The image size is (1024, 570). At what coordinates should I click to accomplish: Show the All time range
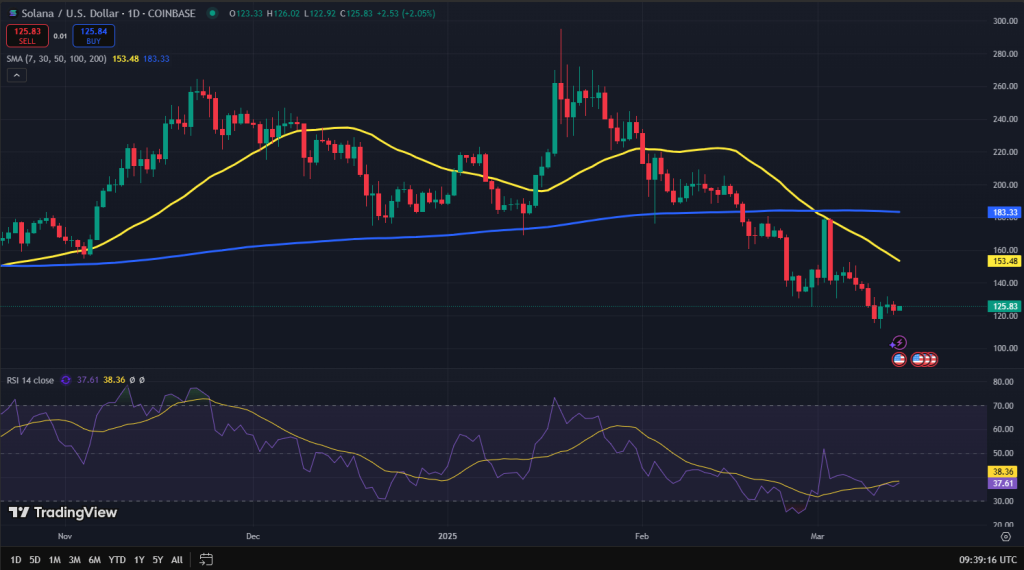click(177, 560)
